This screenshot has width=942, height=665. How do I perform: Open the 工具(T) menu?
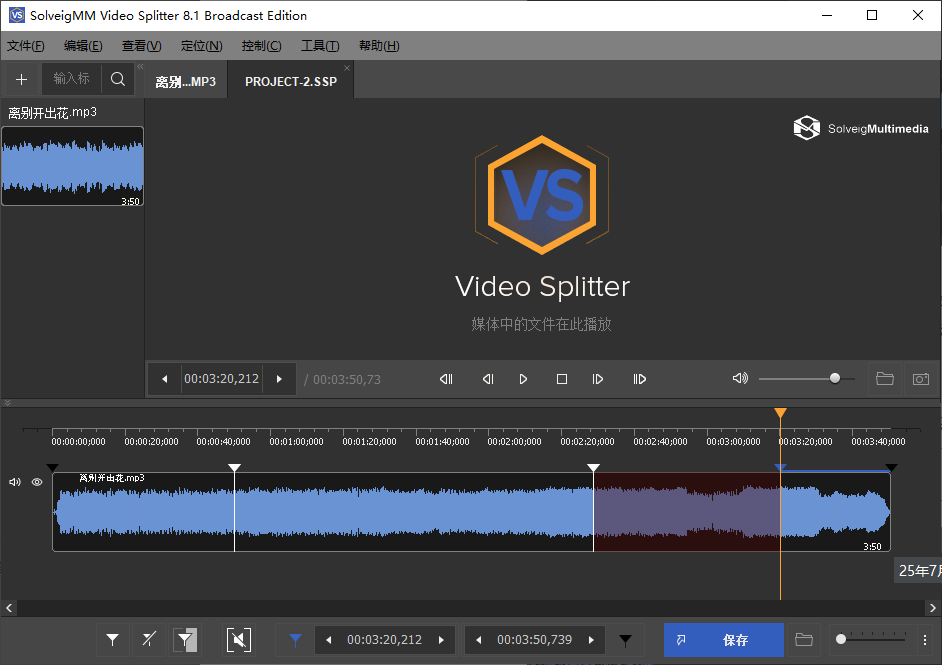click(x=320, y=46)
